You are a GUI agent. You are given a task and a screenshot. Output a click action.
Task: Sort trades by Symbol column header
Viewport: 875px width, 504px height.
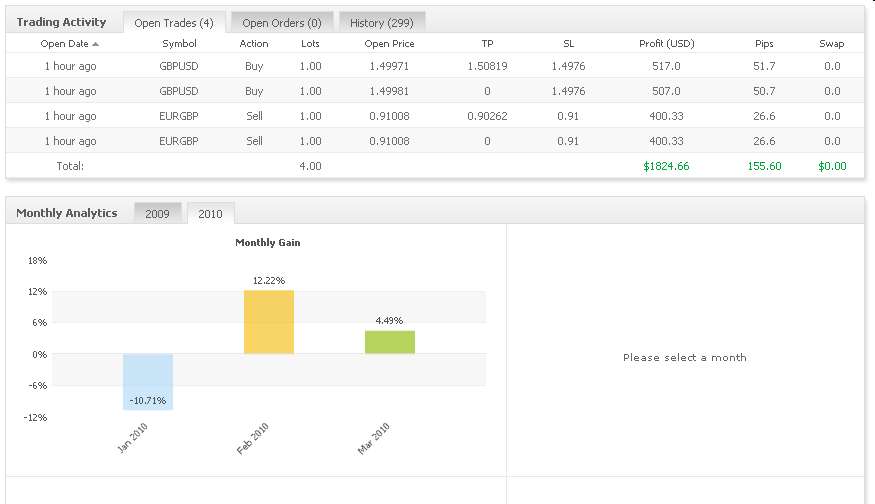(179, 44)
